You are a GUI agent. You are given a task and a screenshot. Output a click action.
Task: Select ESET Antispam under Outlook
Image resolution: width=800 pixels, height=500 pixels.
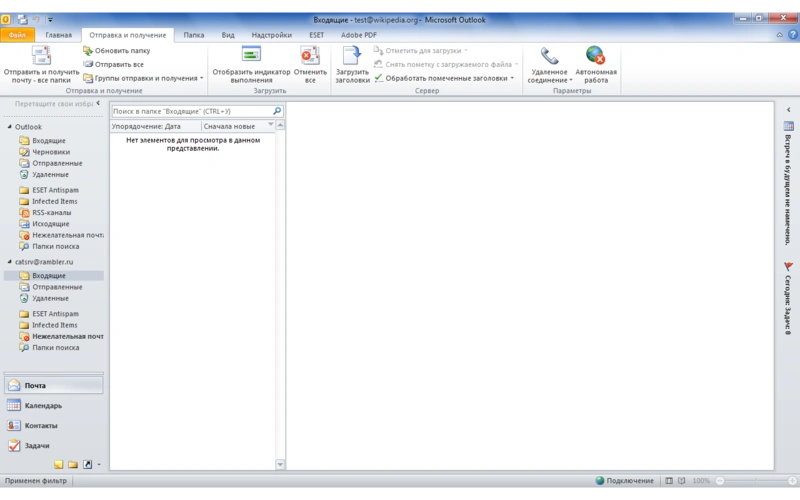click(55, 190)
